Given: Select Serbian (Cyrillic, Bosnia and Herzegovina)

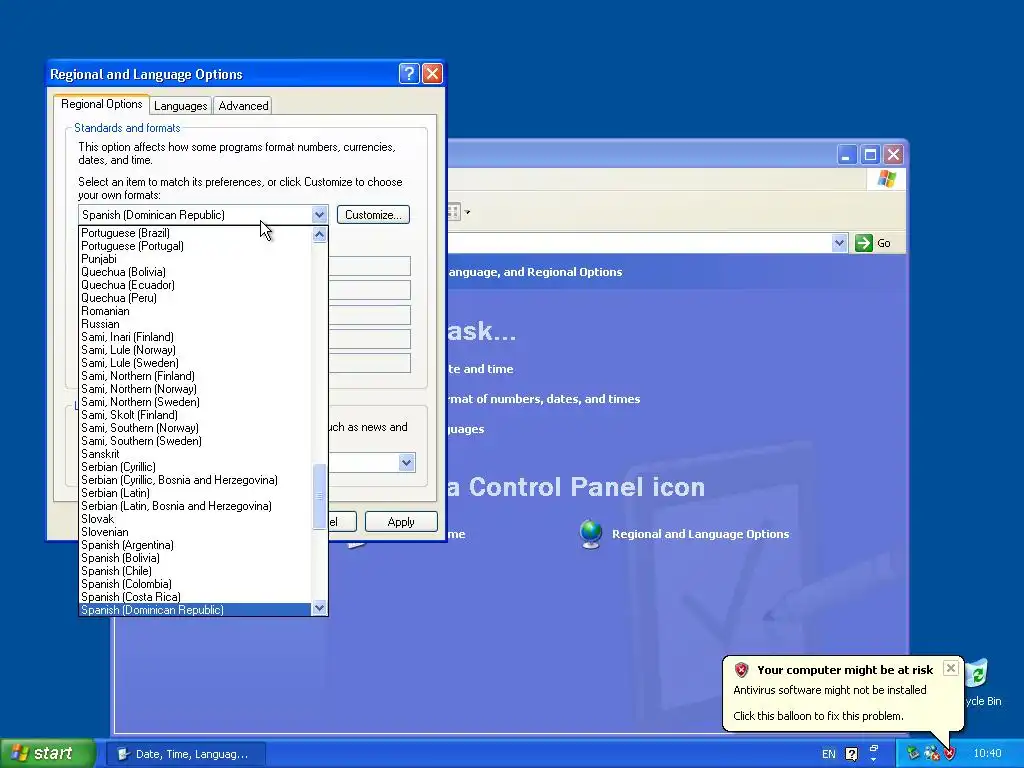Looking at the screenshot, I should 195,480.
